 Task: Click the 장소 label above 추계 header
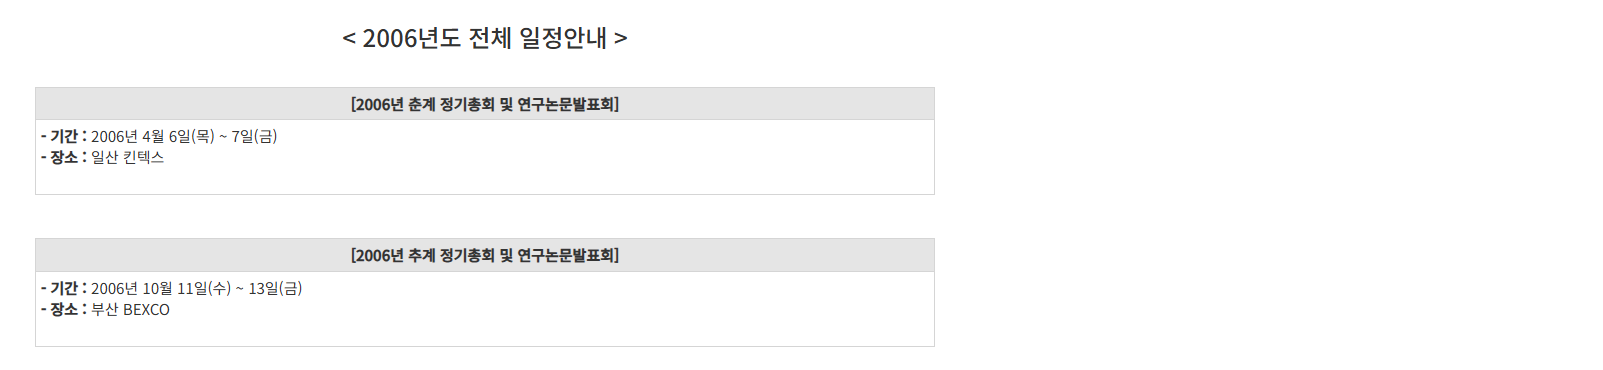[64, 157]
